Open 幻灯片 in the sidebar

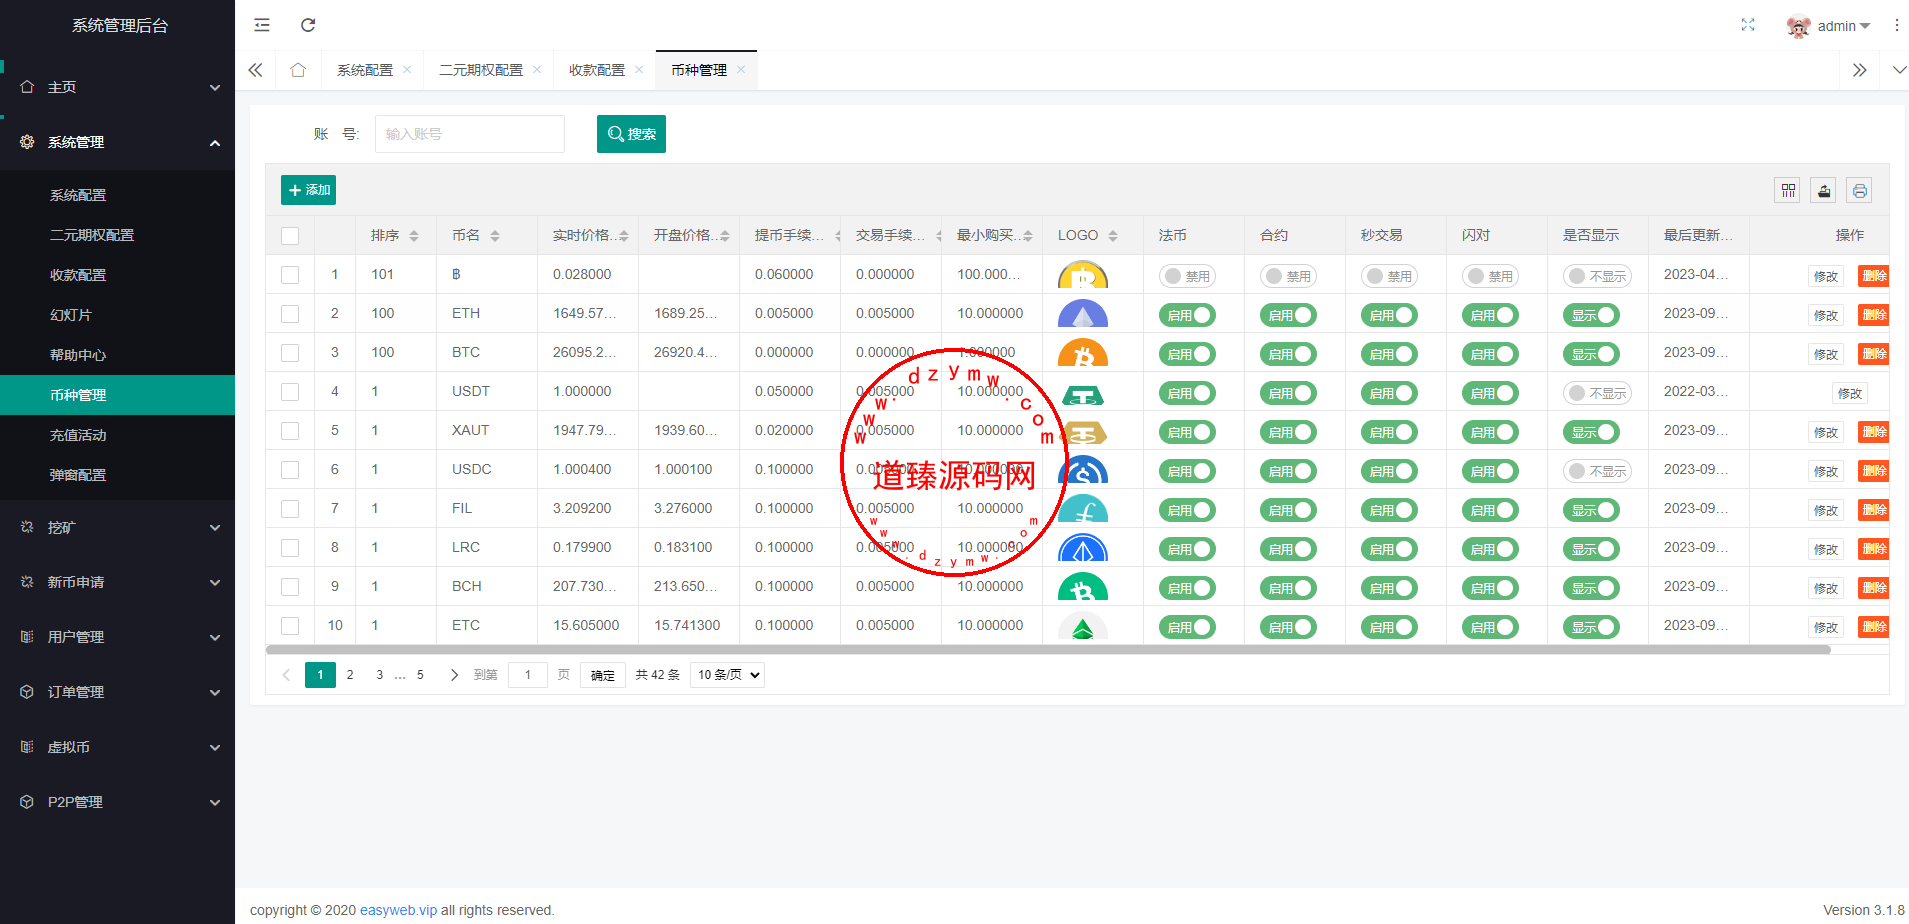[118, 315]
